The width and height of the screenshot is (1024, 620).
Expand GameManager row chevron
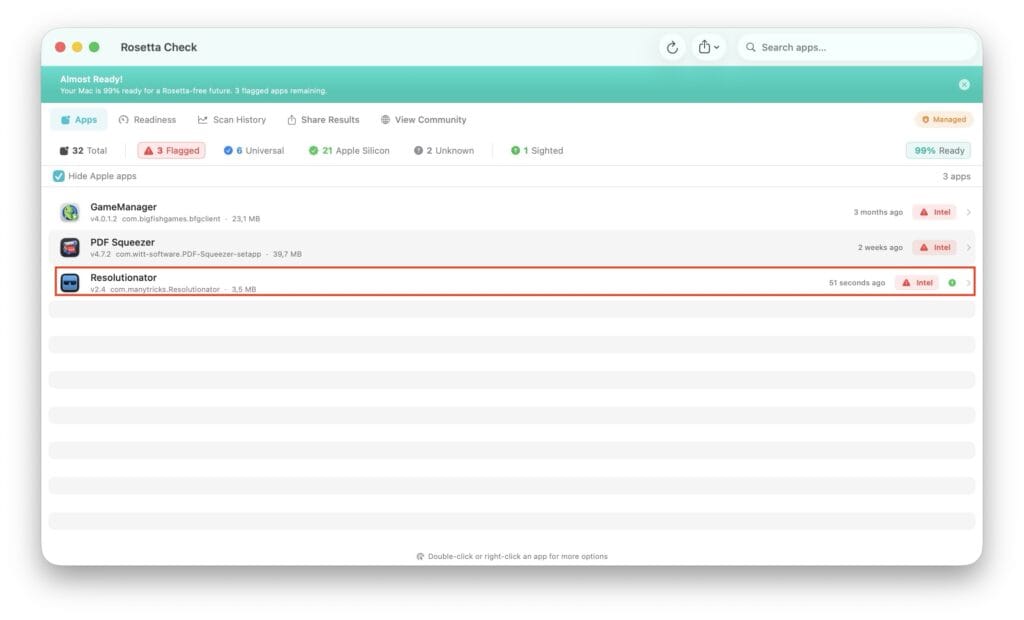point(968,212)
